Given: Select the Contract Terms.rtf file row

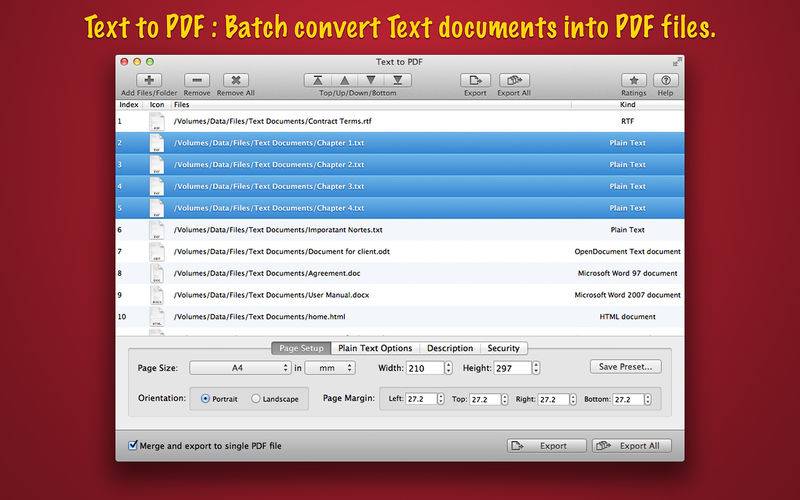Looking at the screenshot, I should 400,121.
